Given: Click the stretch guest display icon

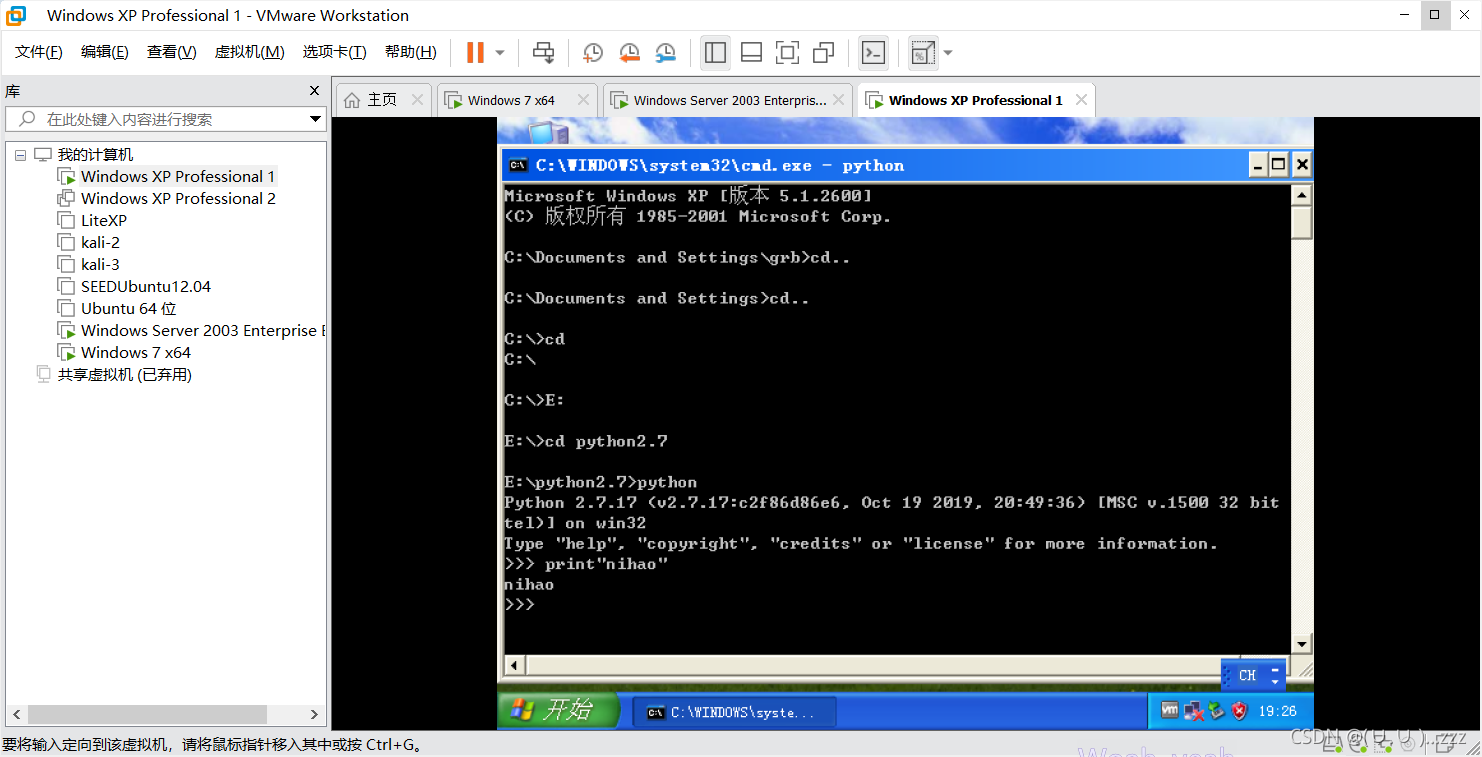Looking at the screenshot, I should tap(923, 52).
